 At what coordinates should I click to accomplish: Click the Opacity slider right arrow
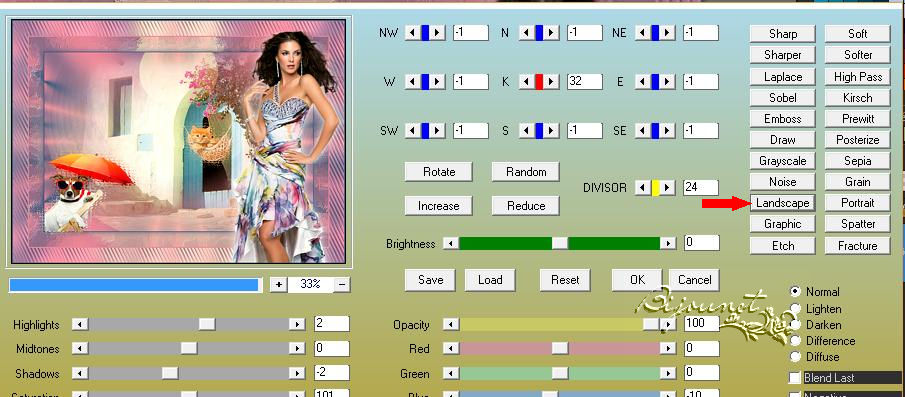tap(668, 325)
